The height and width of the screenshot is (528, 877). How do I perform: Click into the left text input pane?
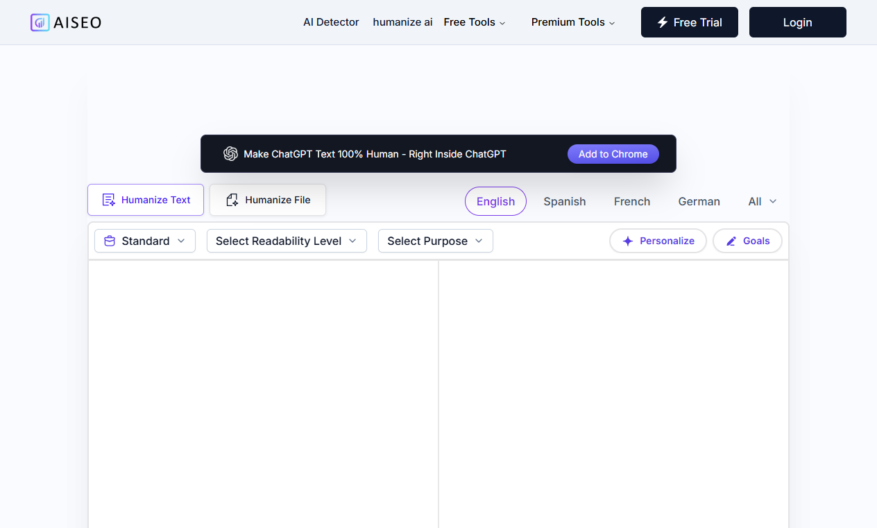263,394
